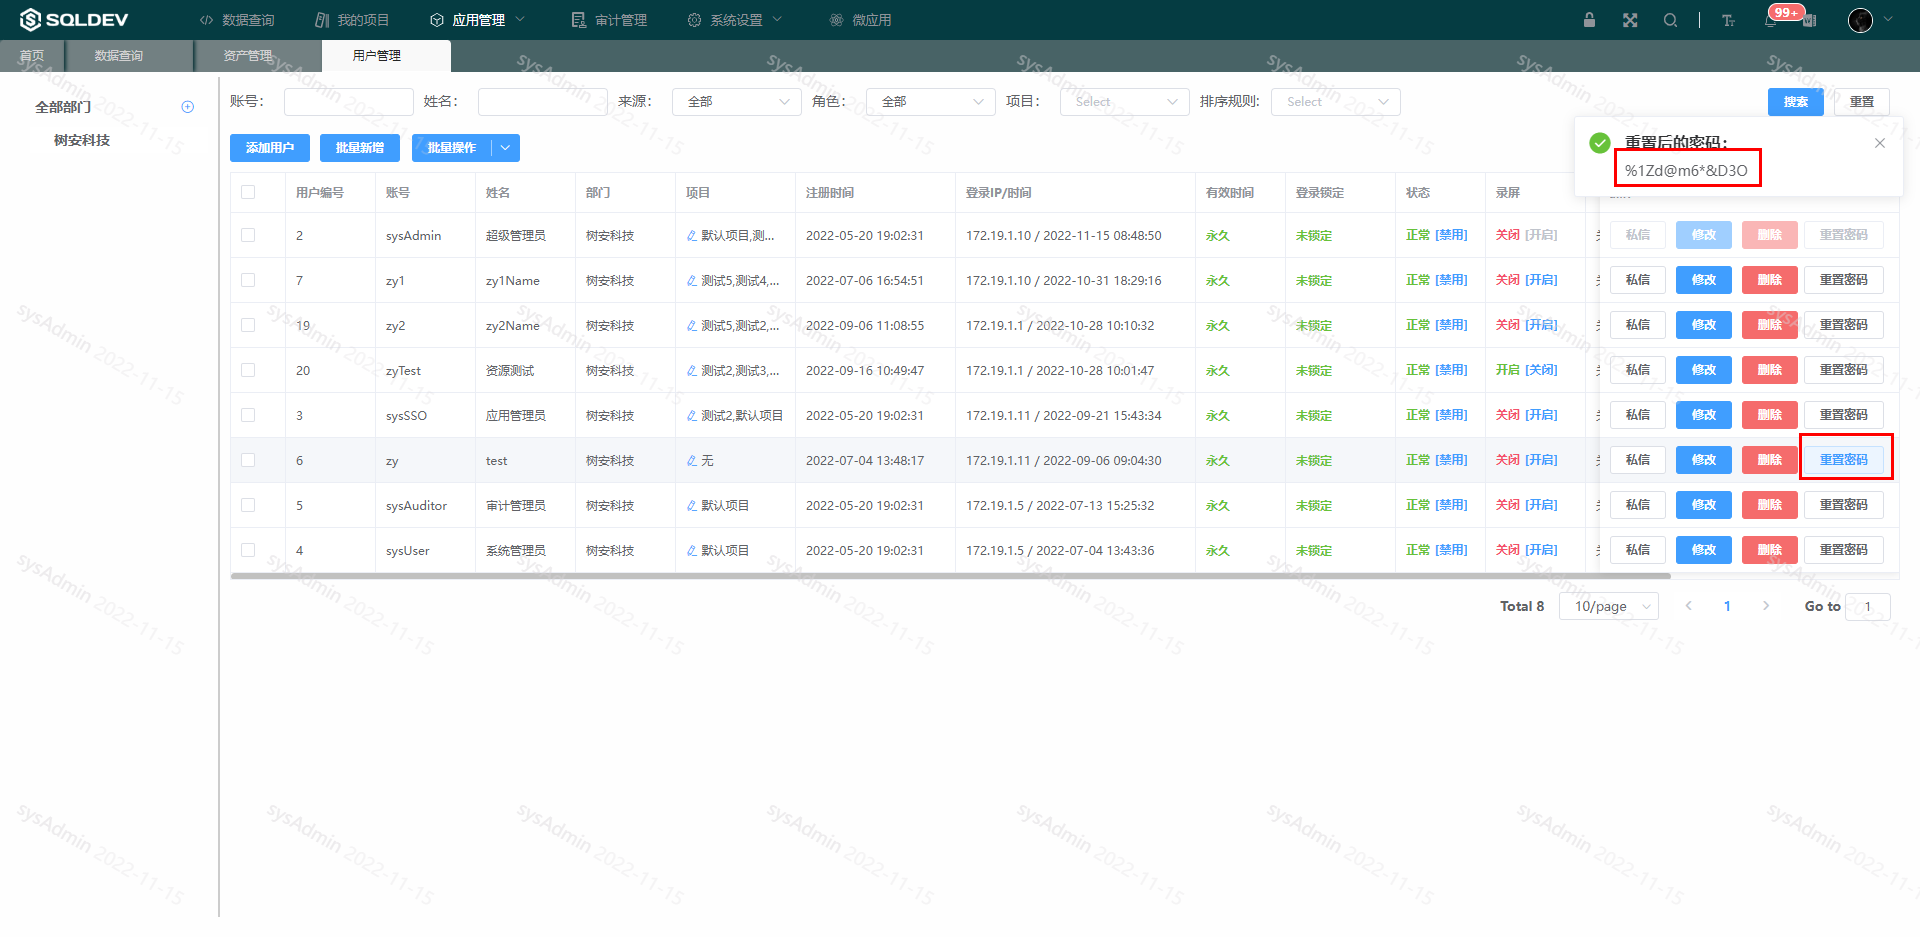Image resolution: width=1920 pixels, height=937 pixels.
Task: Select 全部部门 in department tree
Action: 63,107
